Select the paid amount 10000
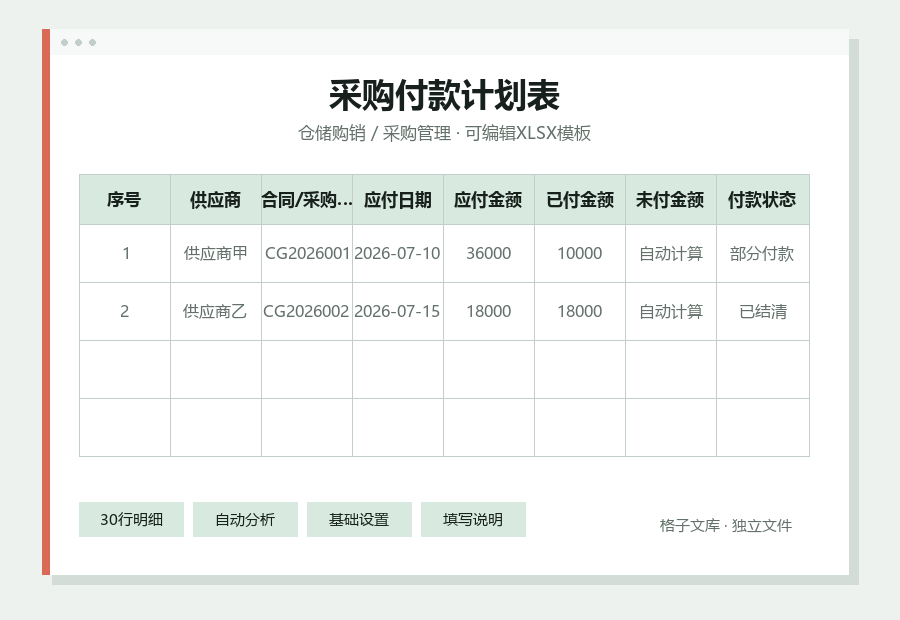The image size is (900, 620). point(580,254)
